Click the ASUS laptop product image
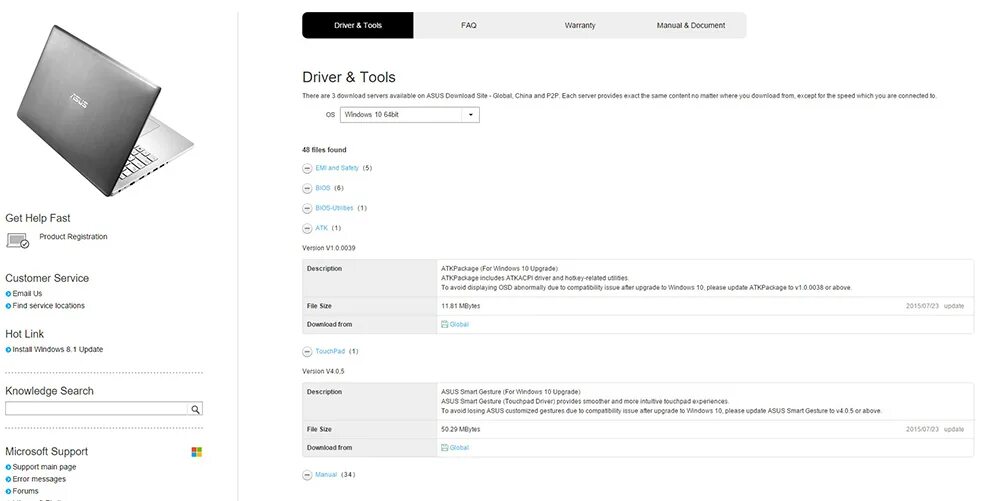The width and height of the screenshot is (1000, 501). pyautogui.click(x=105, y=110)
